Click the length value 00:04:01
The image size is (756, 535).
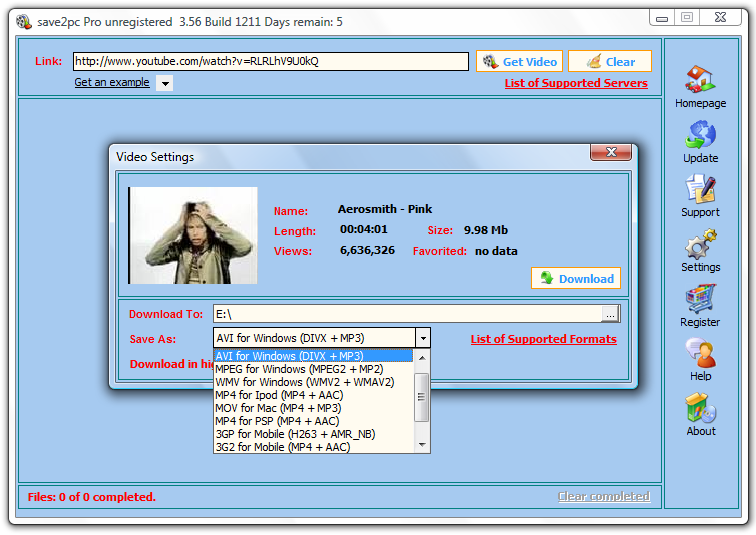click(x=364, y=229)
